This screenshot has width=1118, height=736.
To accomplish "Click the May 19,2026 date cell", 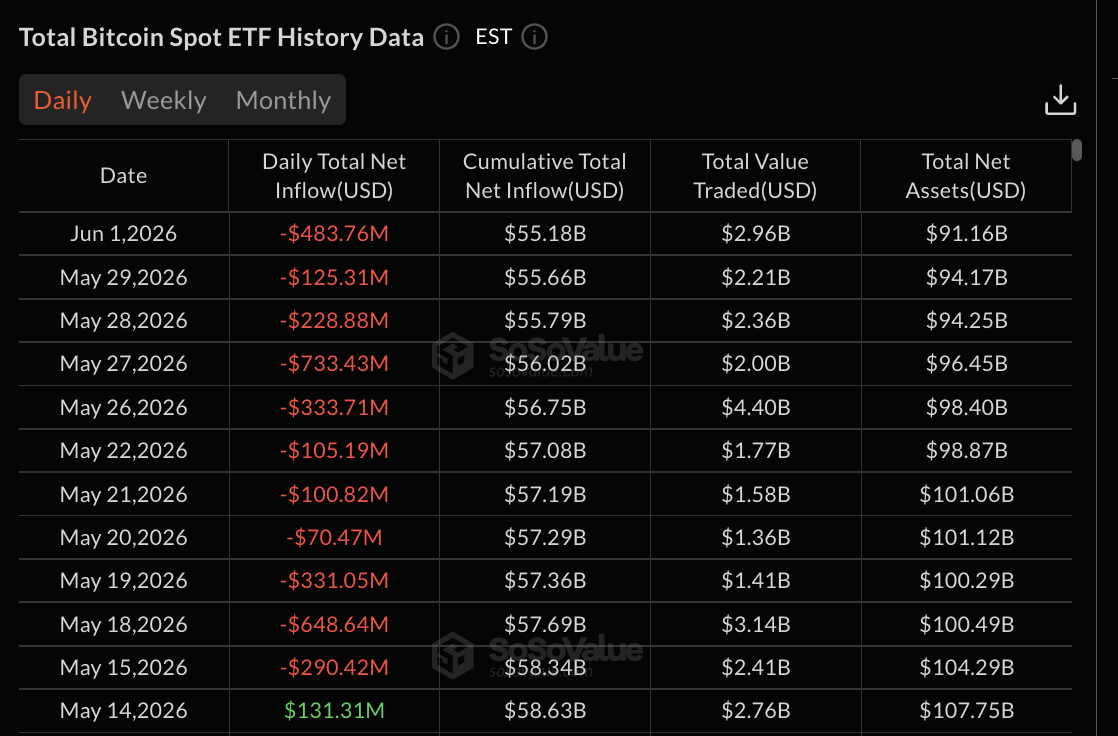I will [x=123, y=581].
